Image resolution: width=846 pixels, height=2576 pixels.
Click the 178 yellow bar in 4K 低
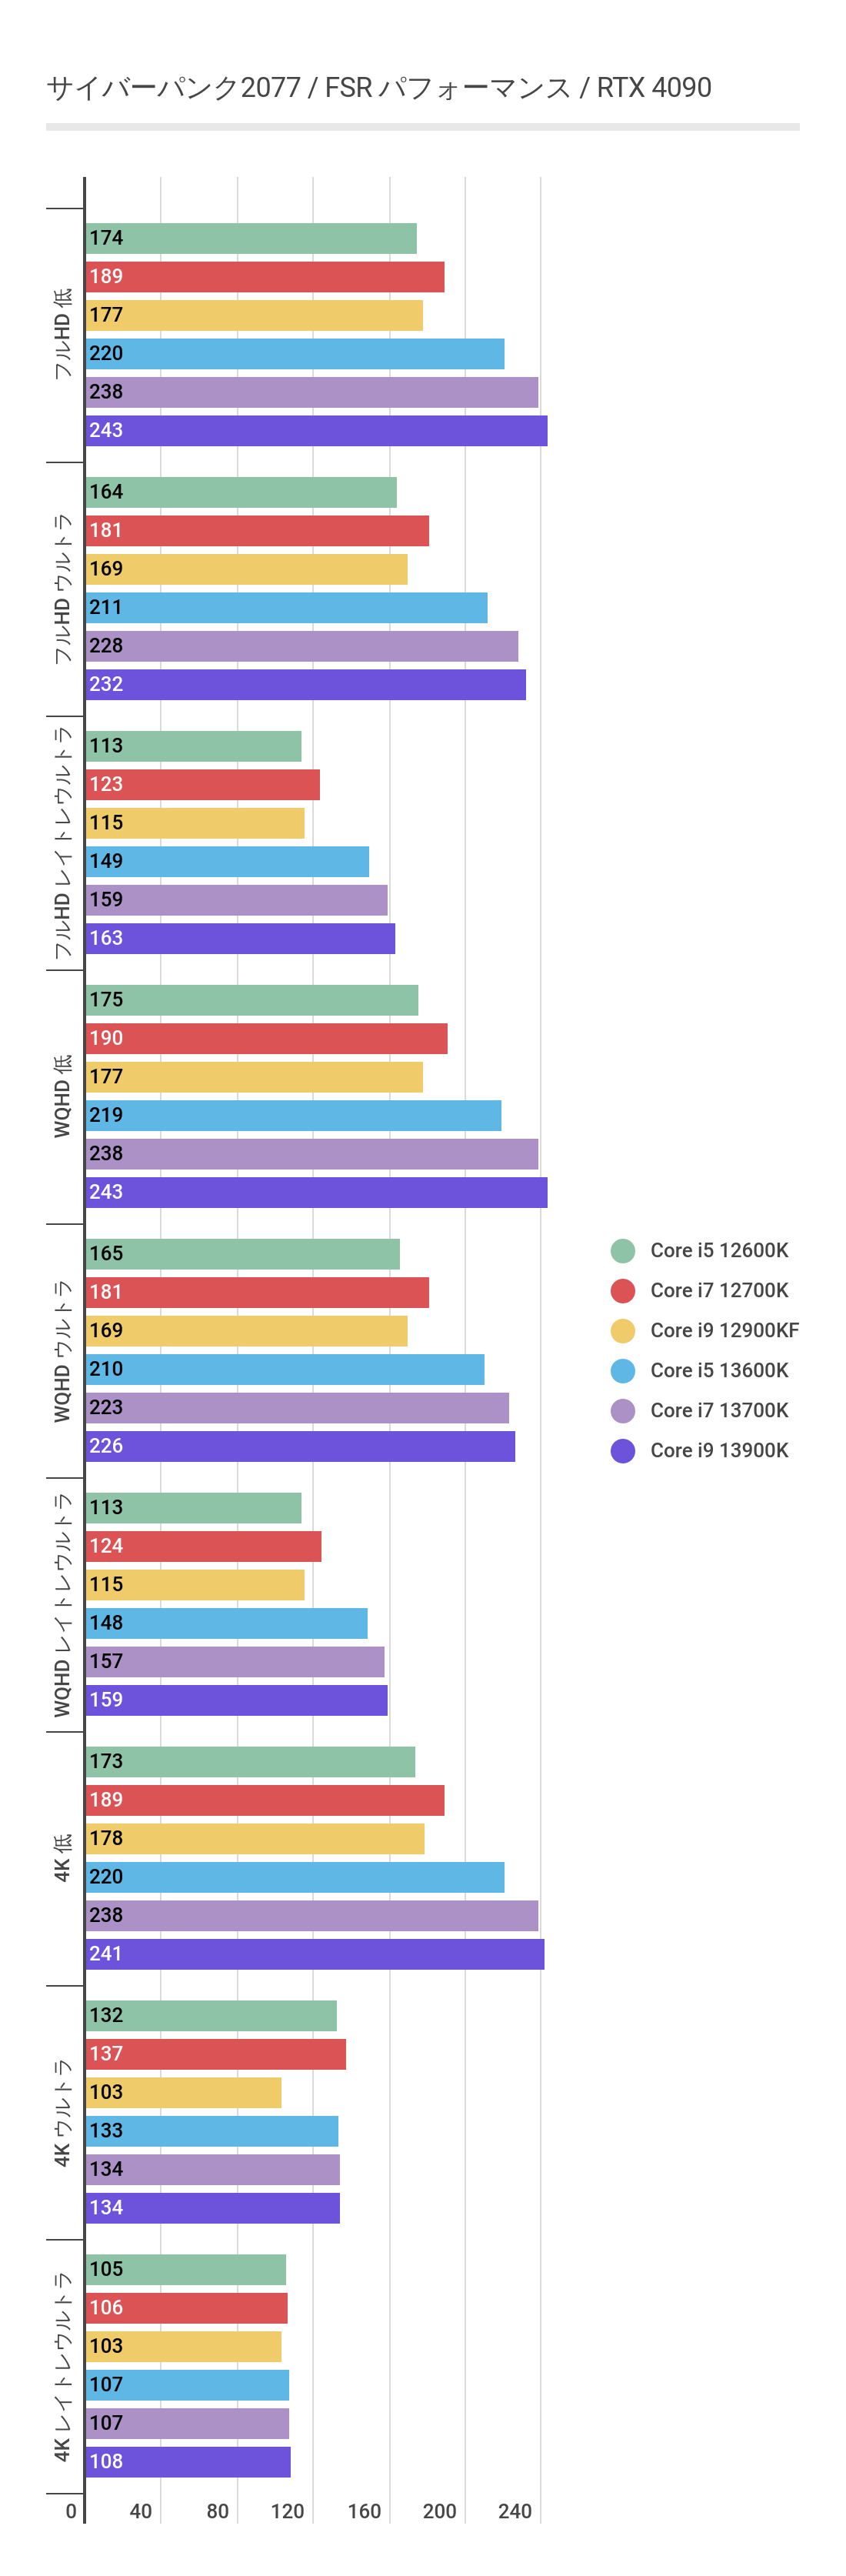(x=255, y=1838)
